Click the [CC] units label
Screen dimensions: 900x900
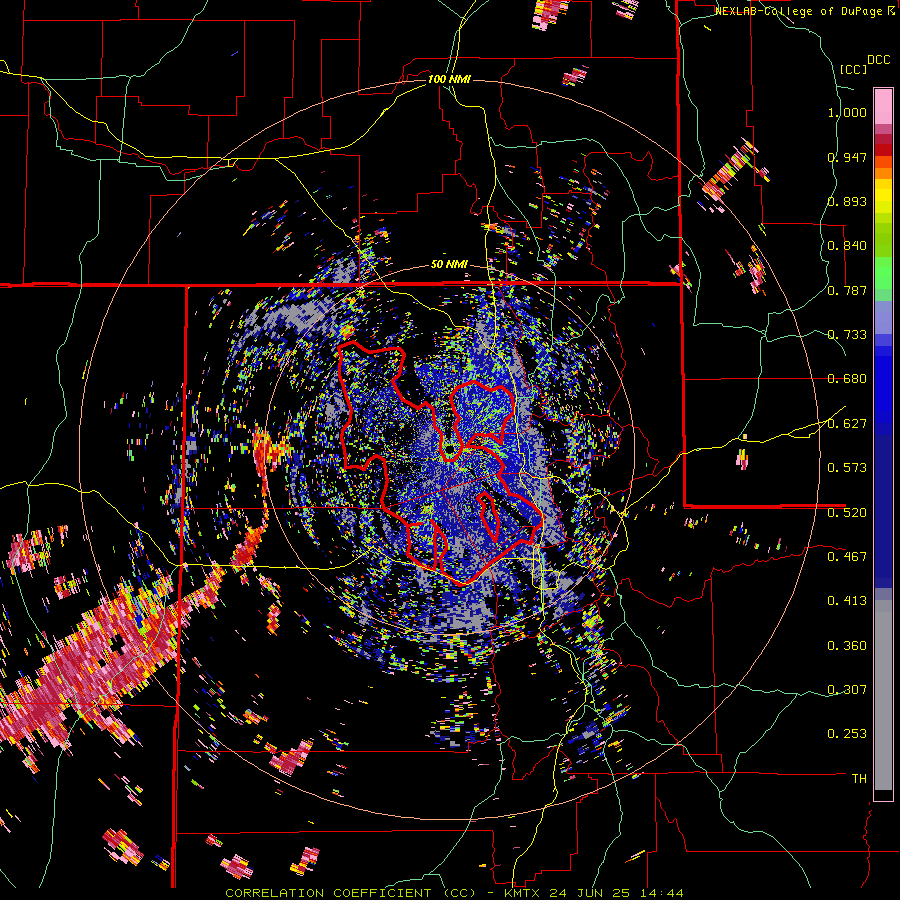[853, 69]
